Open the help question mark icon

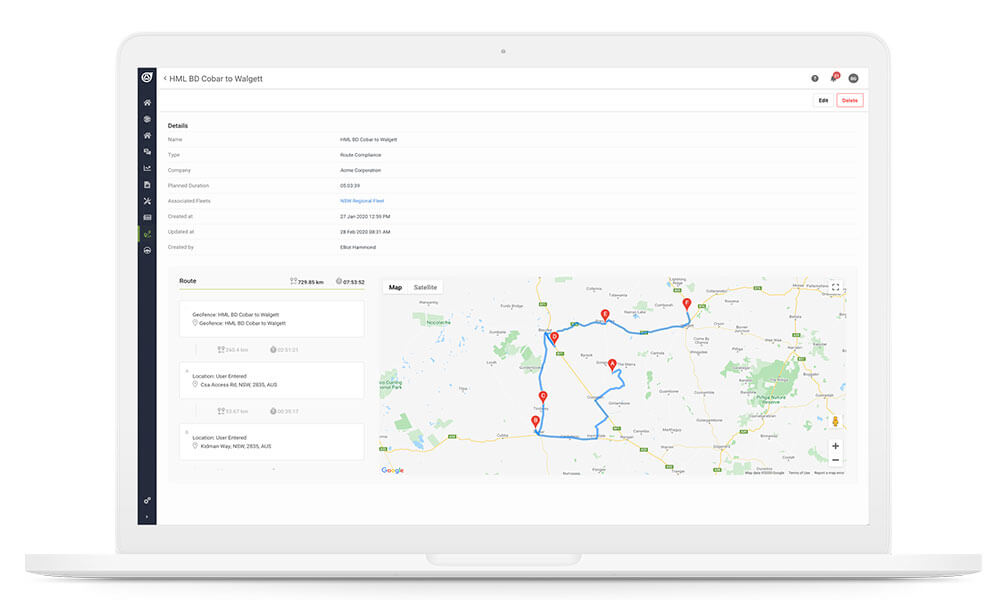click(x=814, y=77)
